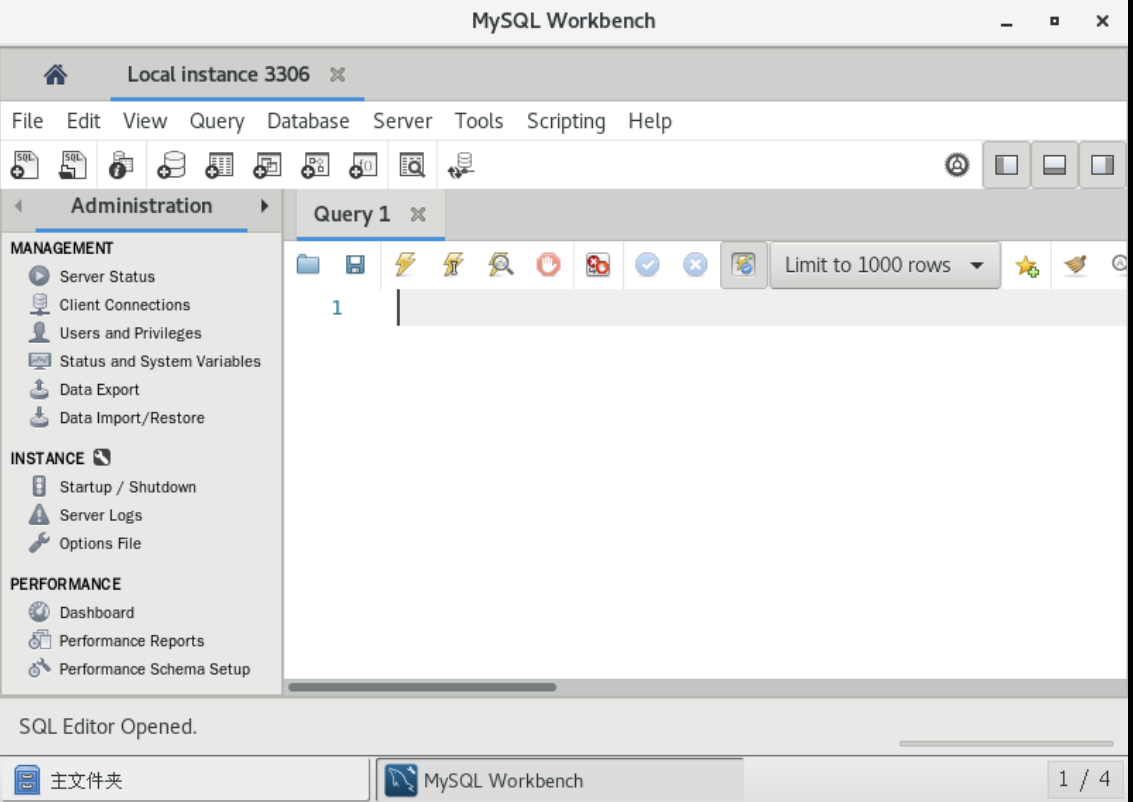This screenshot has width=1133, height=802.
Task: Toggle auto-commit mode button
Action: click(x=744, y=265)
